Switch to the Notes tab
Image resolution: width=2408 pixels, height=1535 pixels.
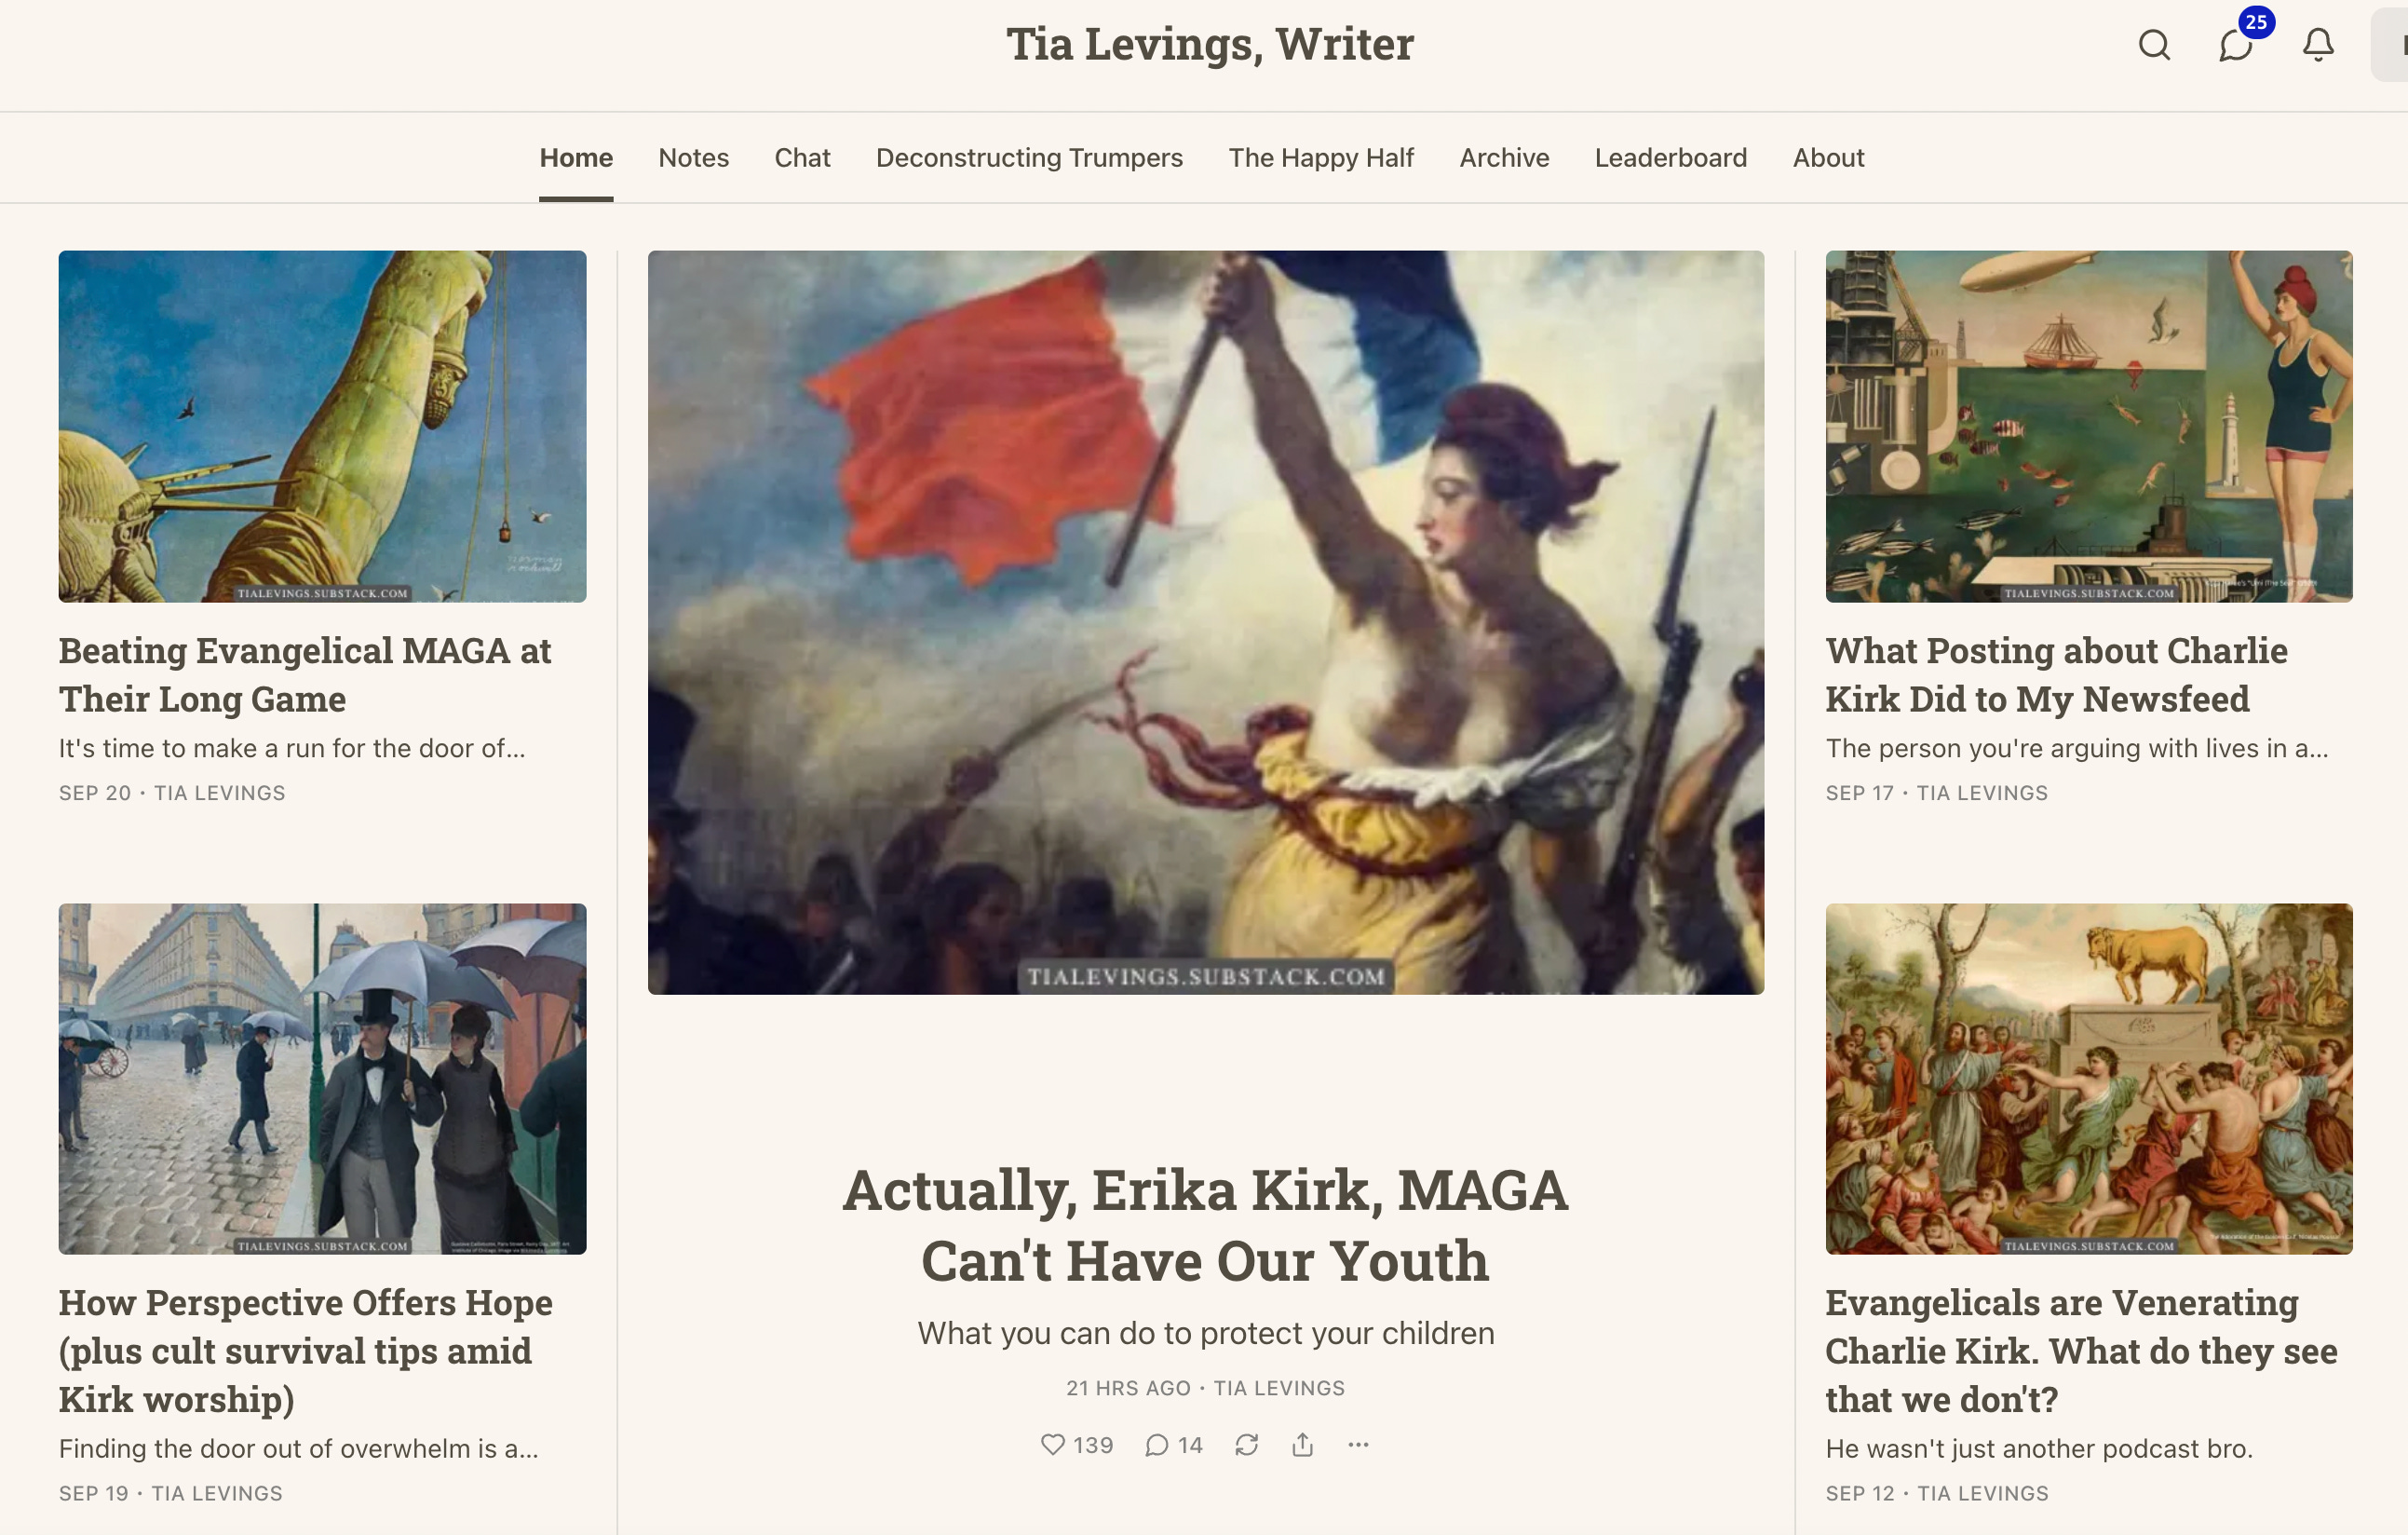(693, 157)
